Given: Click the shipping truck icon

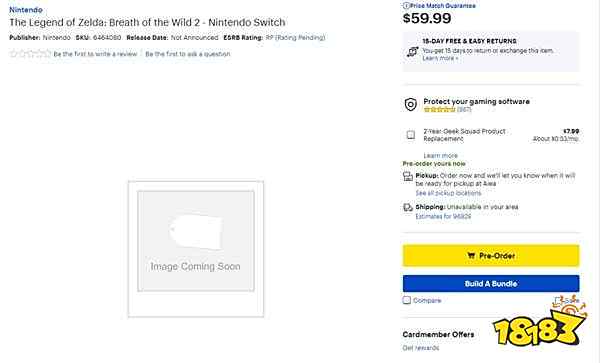Looking at the screenshot, I should tap(408, 207).
